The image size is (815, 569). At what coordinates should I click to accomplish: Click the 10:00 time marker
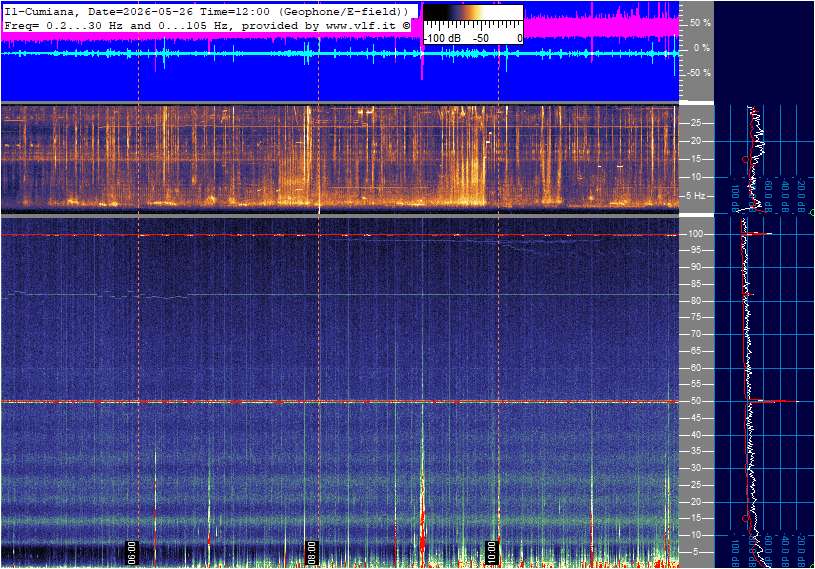pyautogui.click(x=491, y=552)
